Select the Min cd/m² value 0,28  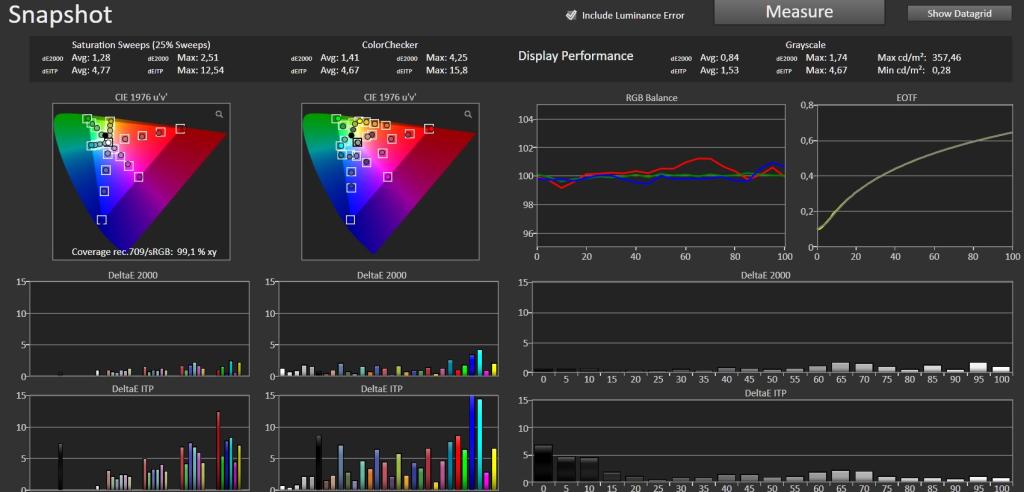pos(941,70)
